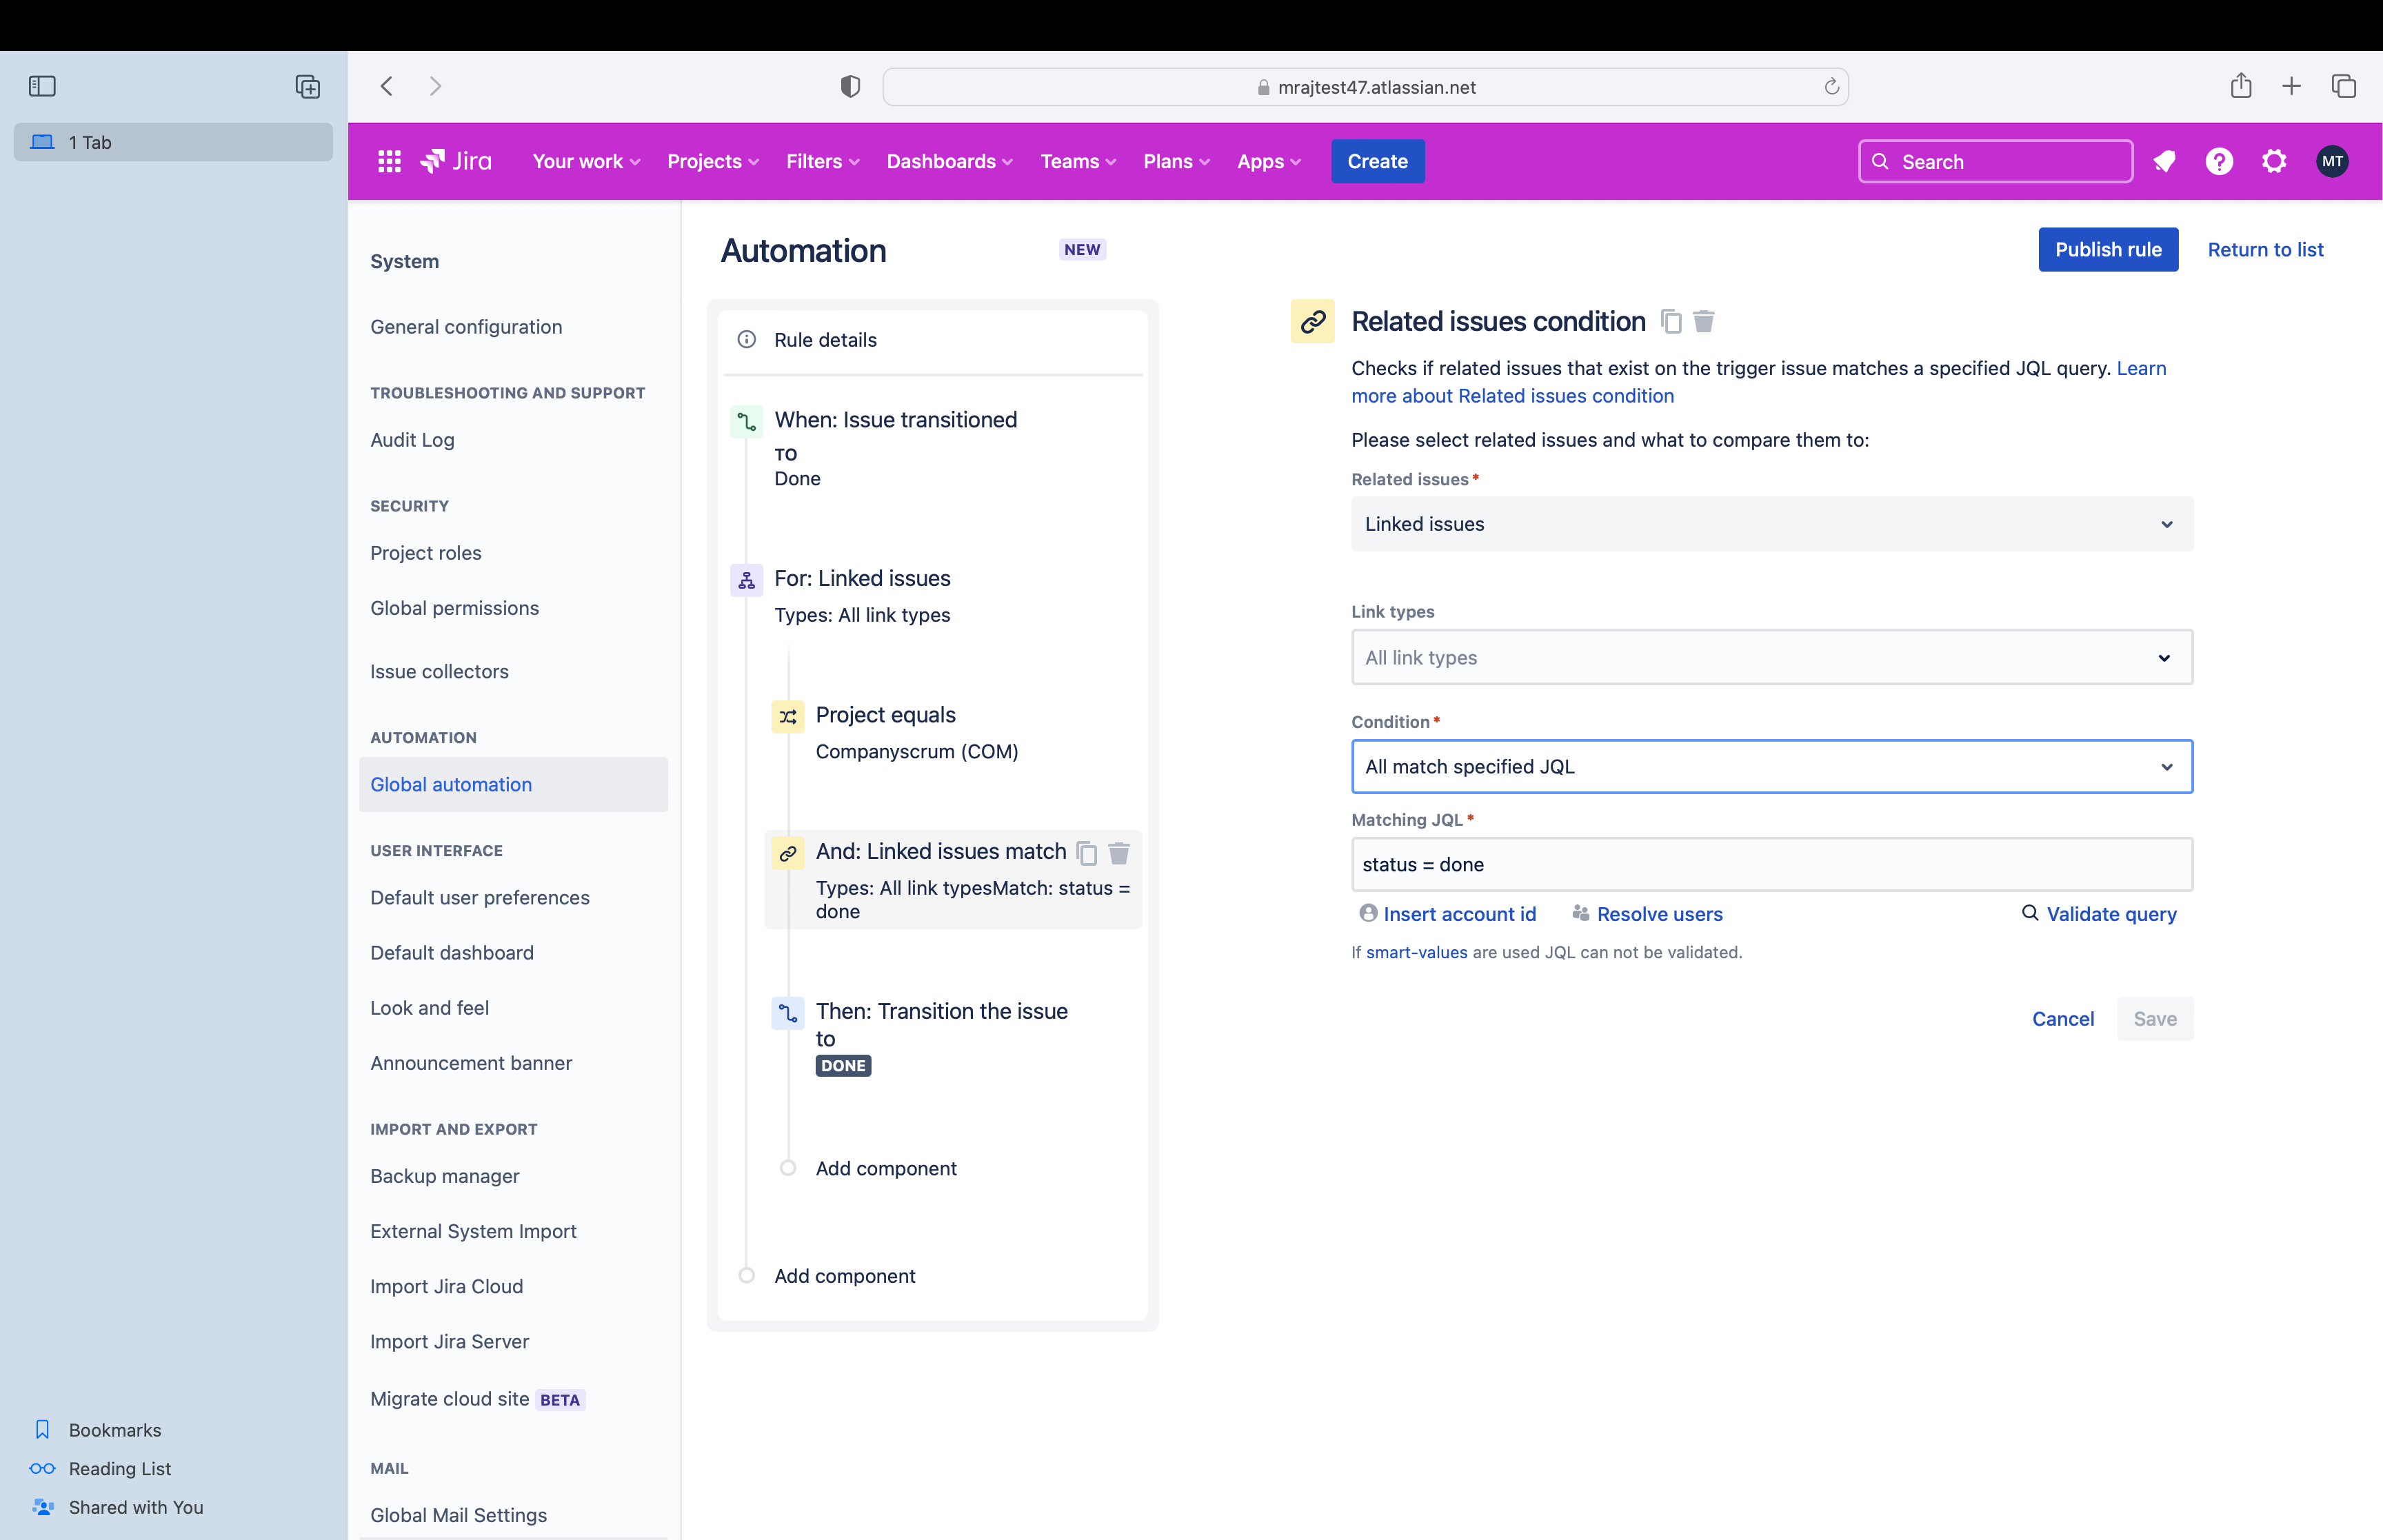Click the Matching JQL input field
This screenshot has height=1540, width=2383.
point(1771,864)
